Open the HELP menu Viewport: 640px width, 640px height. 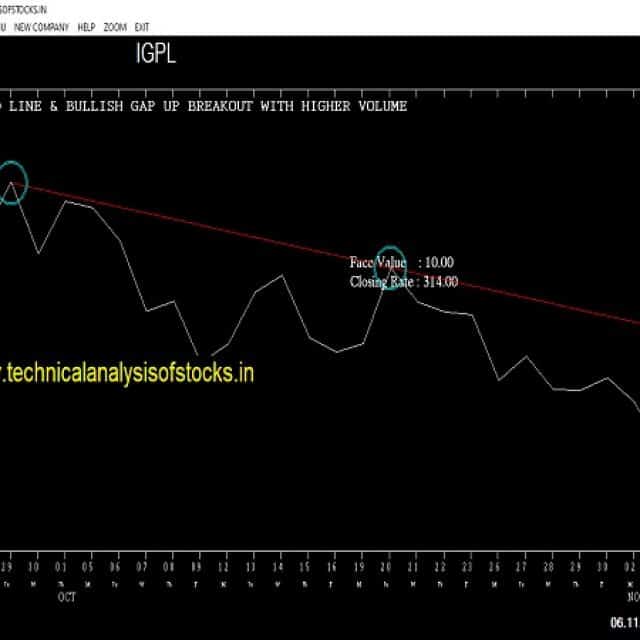coord(86,27)
